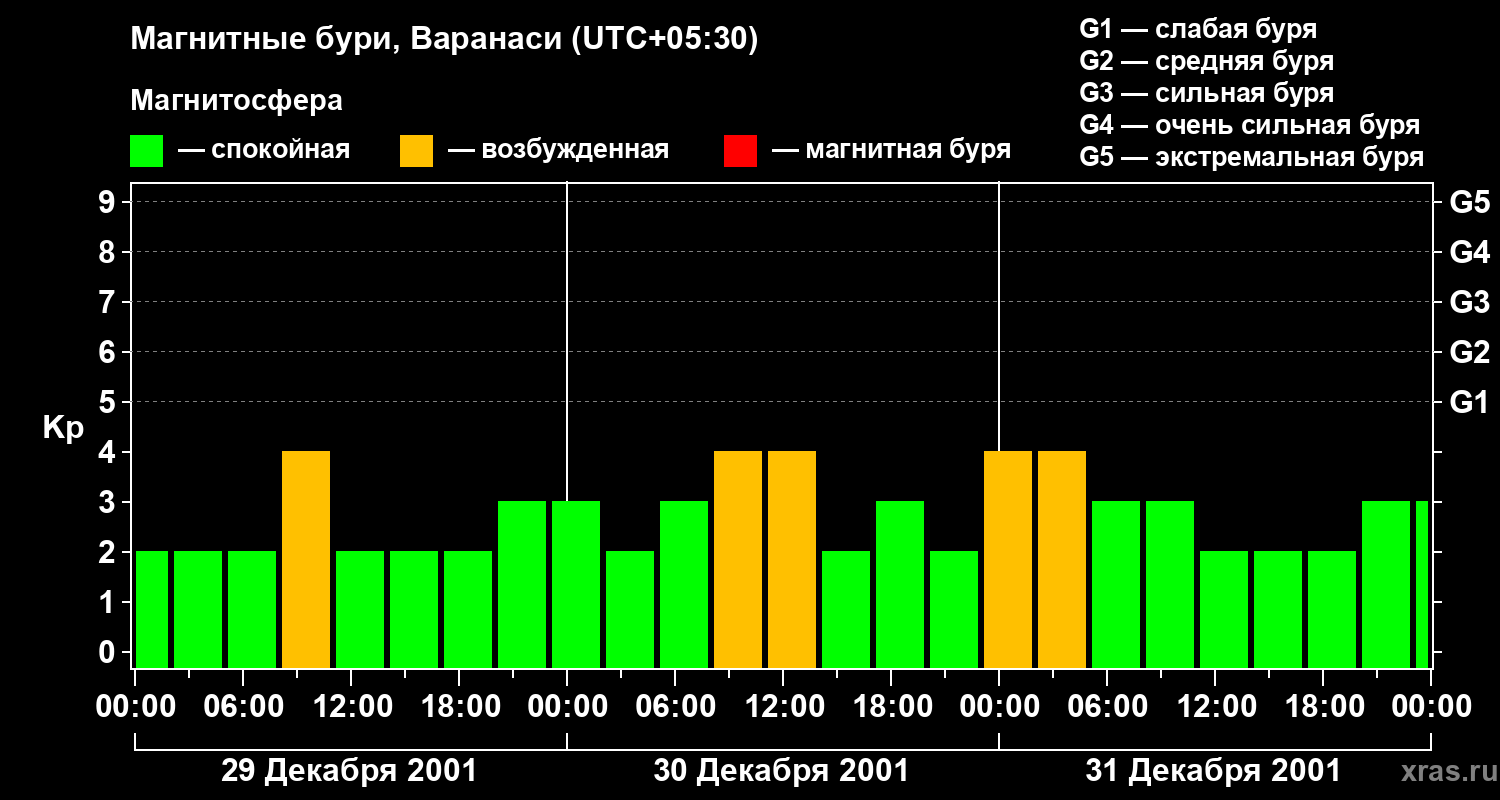Click the 'G4' label on the right axis
Viewport: 1500px width, 800px height.
1469,252
